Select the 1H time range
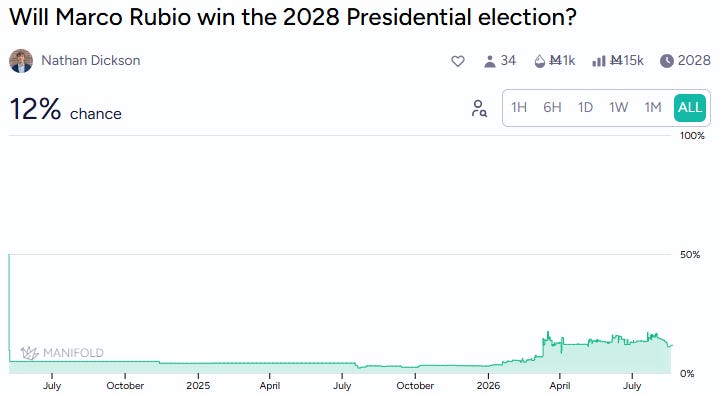Screen dimensions: 722x395 tap(519, 108)
